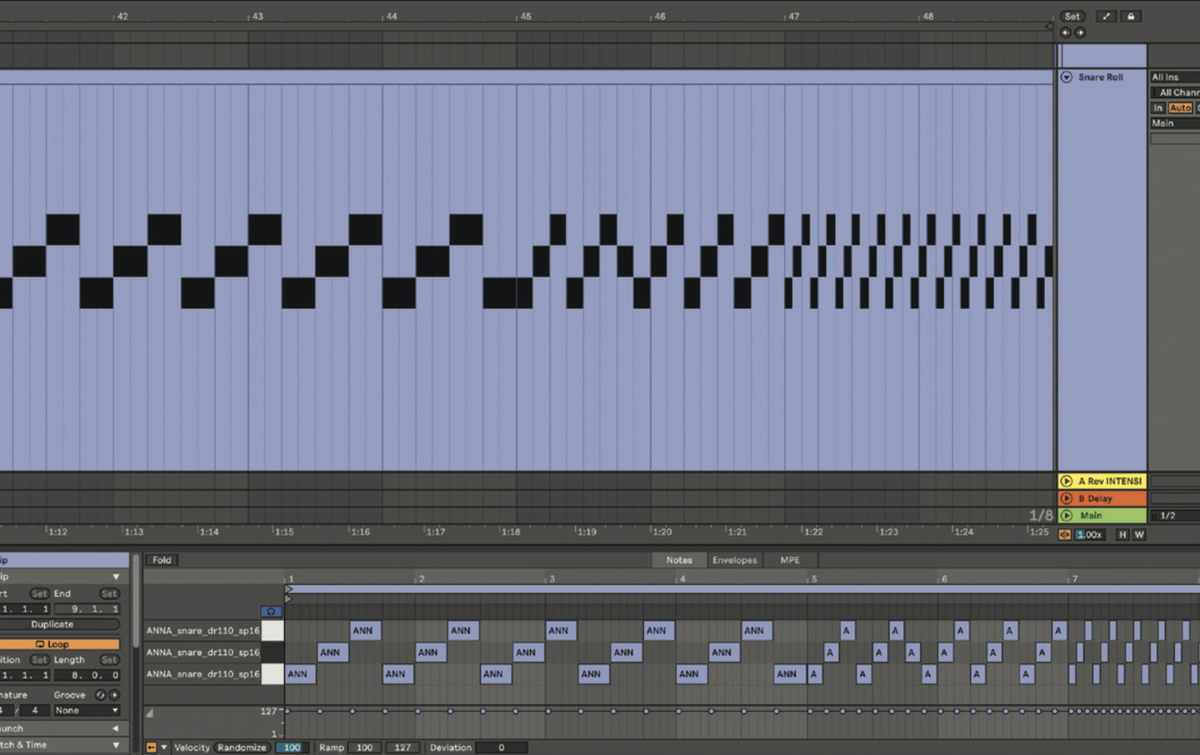1200x755 pixels.
Task: Select the draw mode pencil icon
Action: (x=1107, y=16)
